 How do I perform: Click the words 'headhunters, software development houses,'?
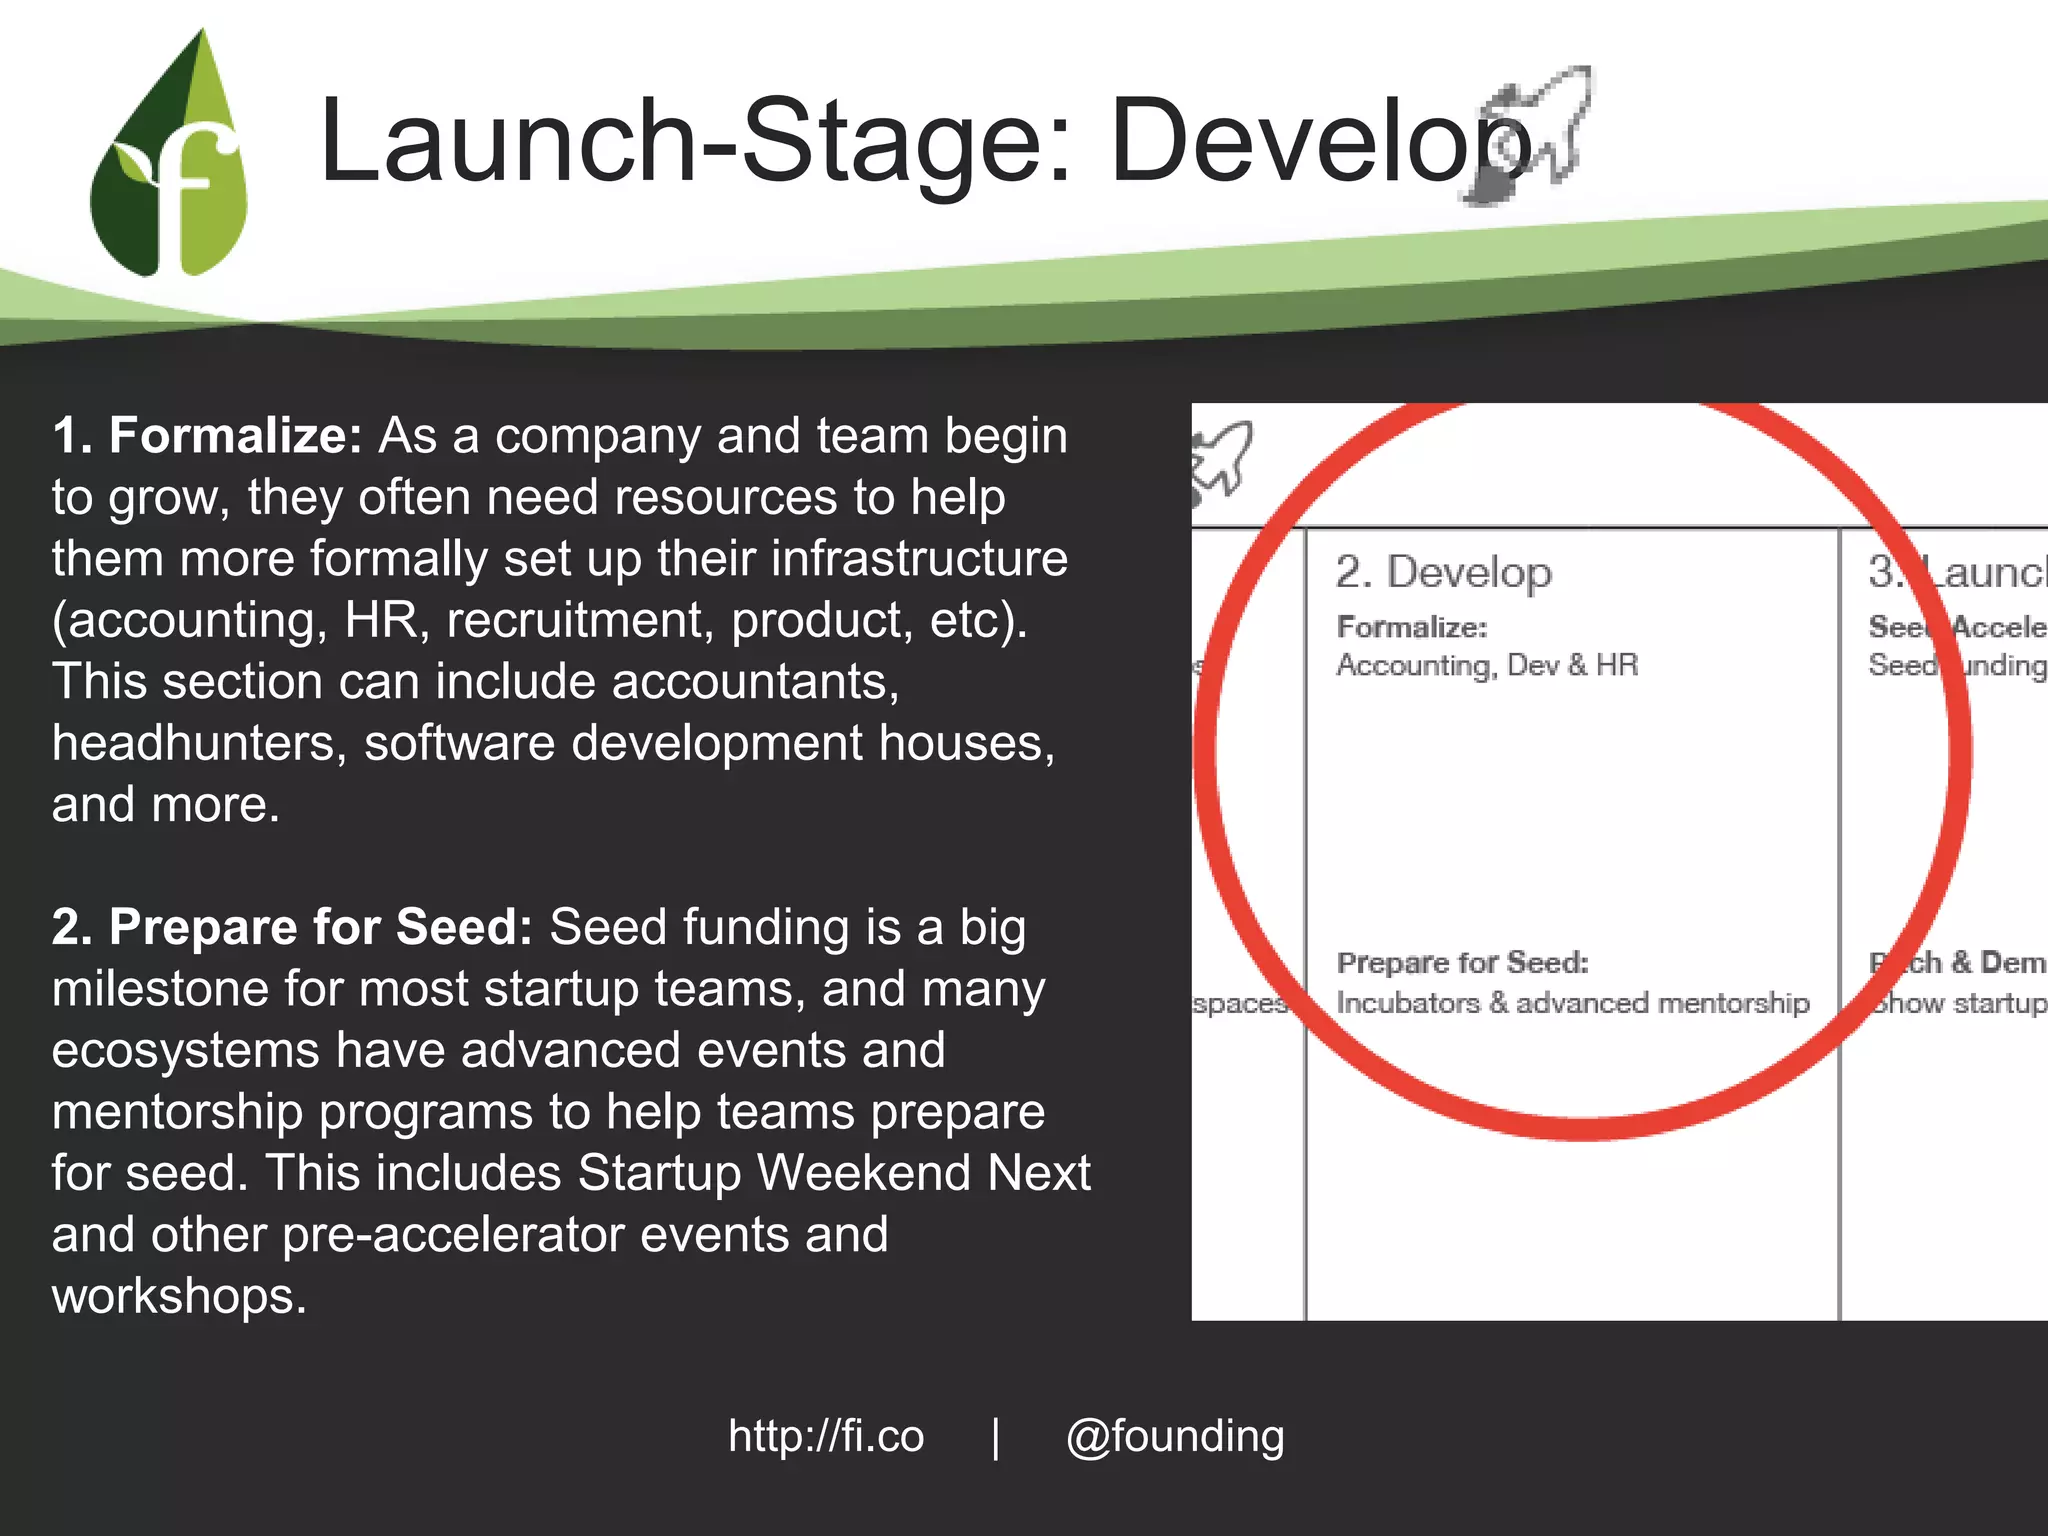click(553, 743)
